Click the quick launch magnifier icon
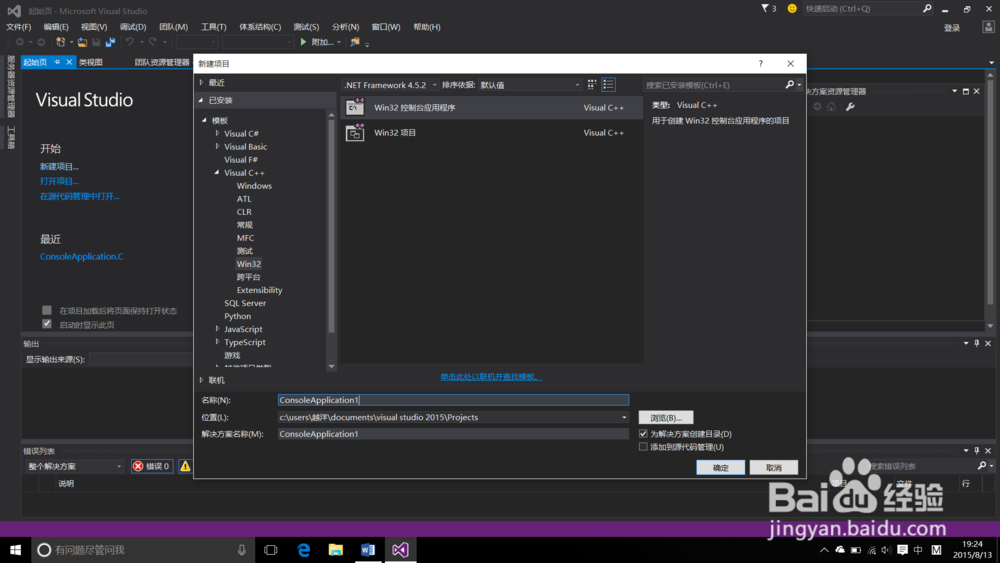 tap(927, 9)
